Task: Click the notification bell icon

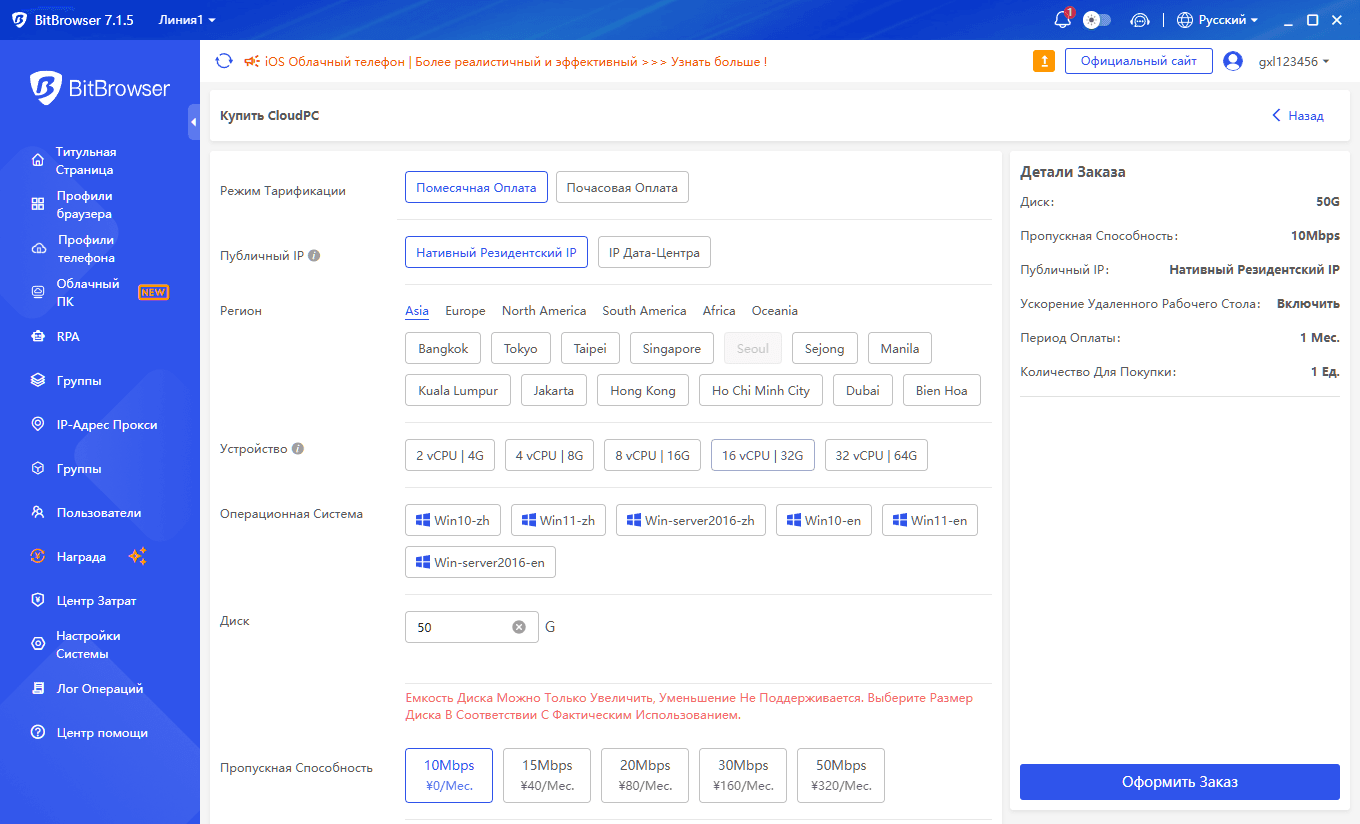Action: 1062,20
